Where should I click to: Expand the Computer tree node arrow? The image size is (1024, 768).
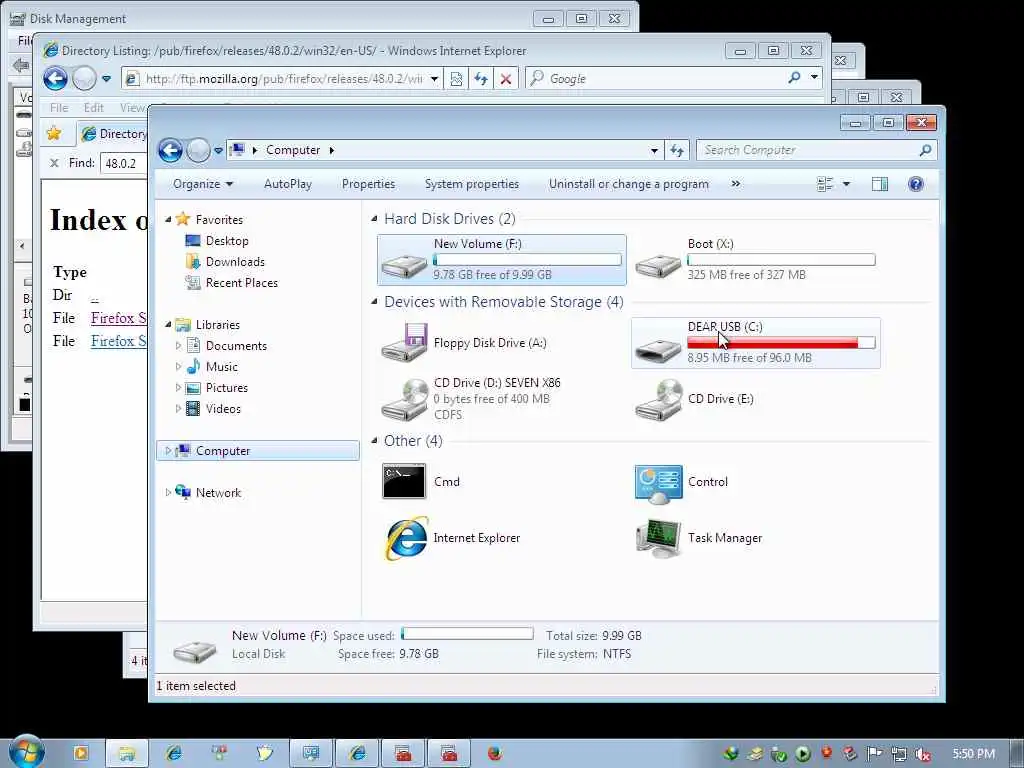click(x=168, y=451)
